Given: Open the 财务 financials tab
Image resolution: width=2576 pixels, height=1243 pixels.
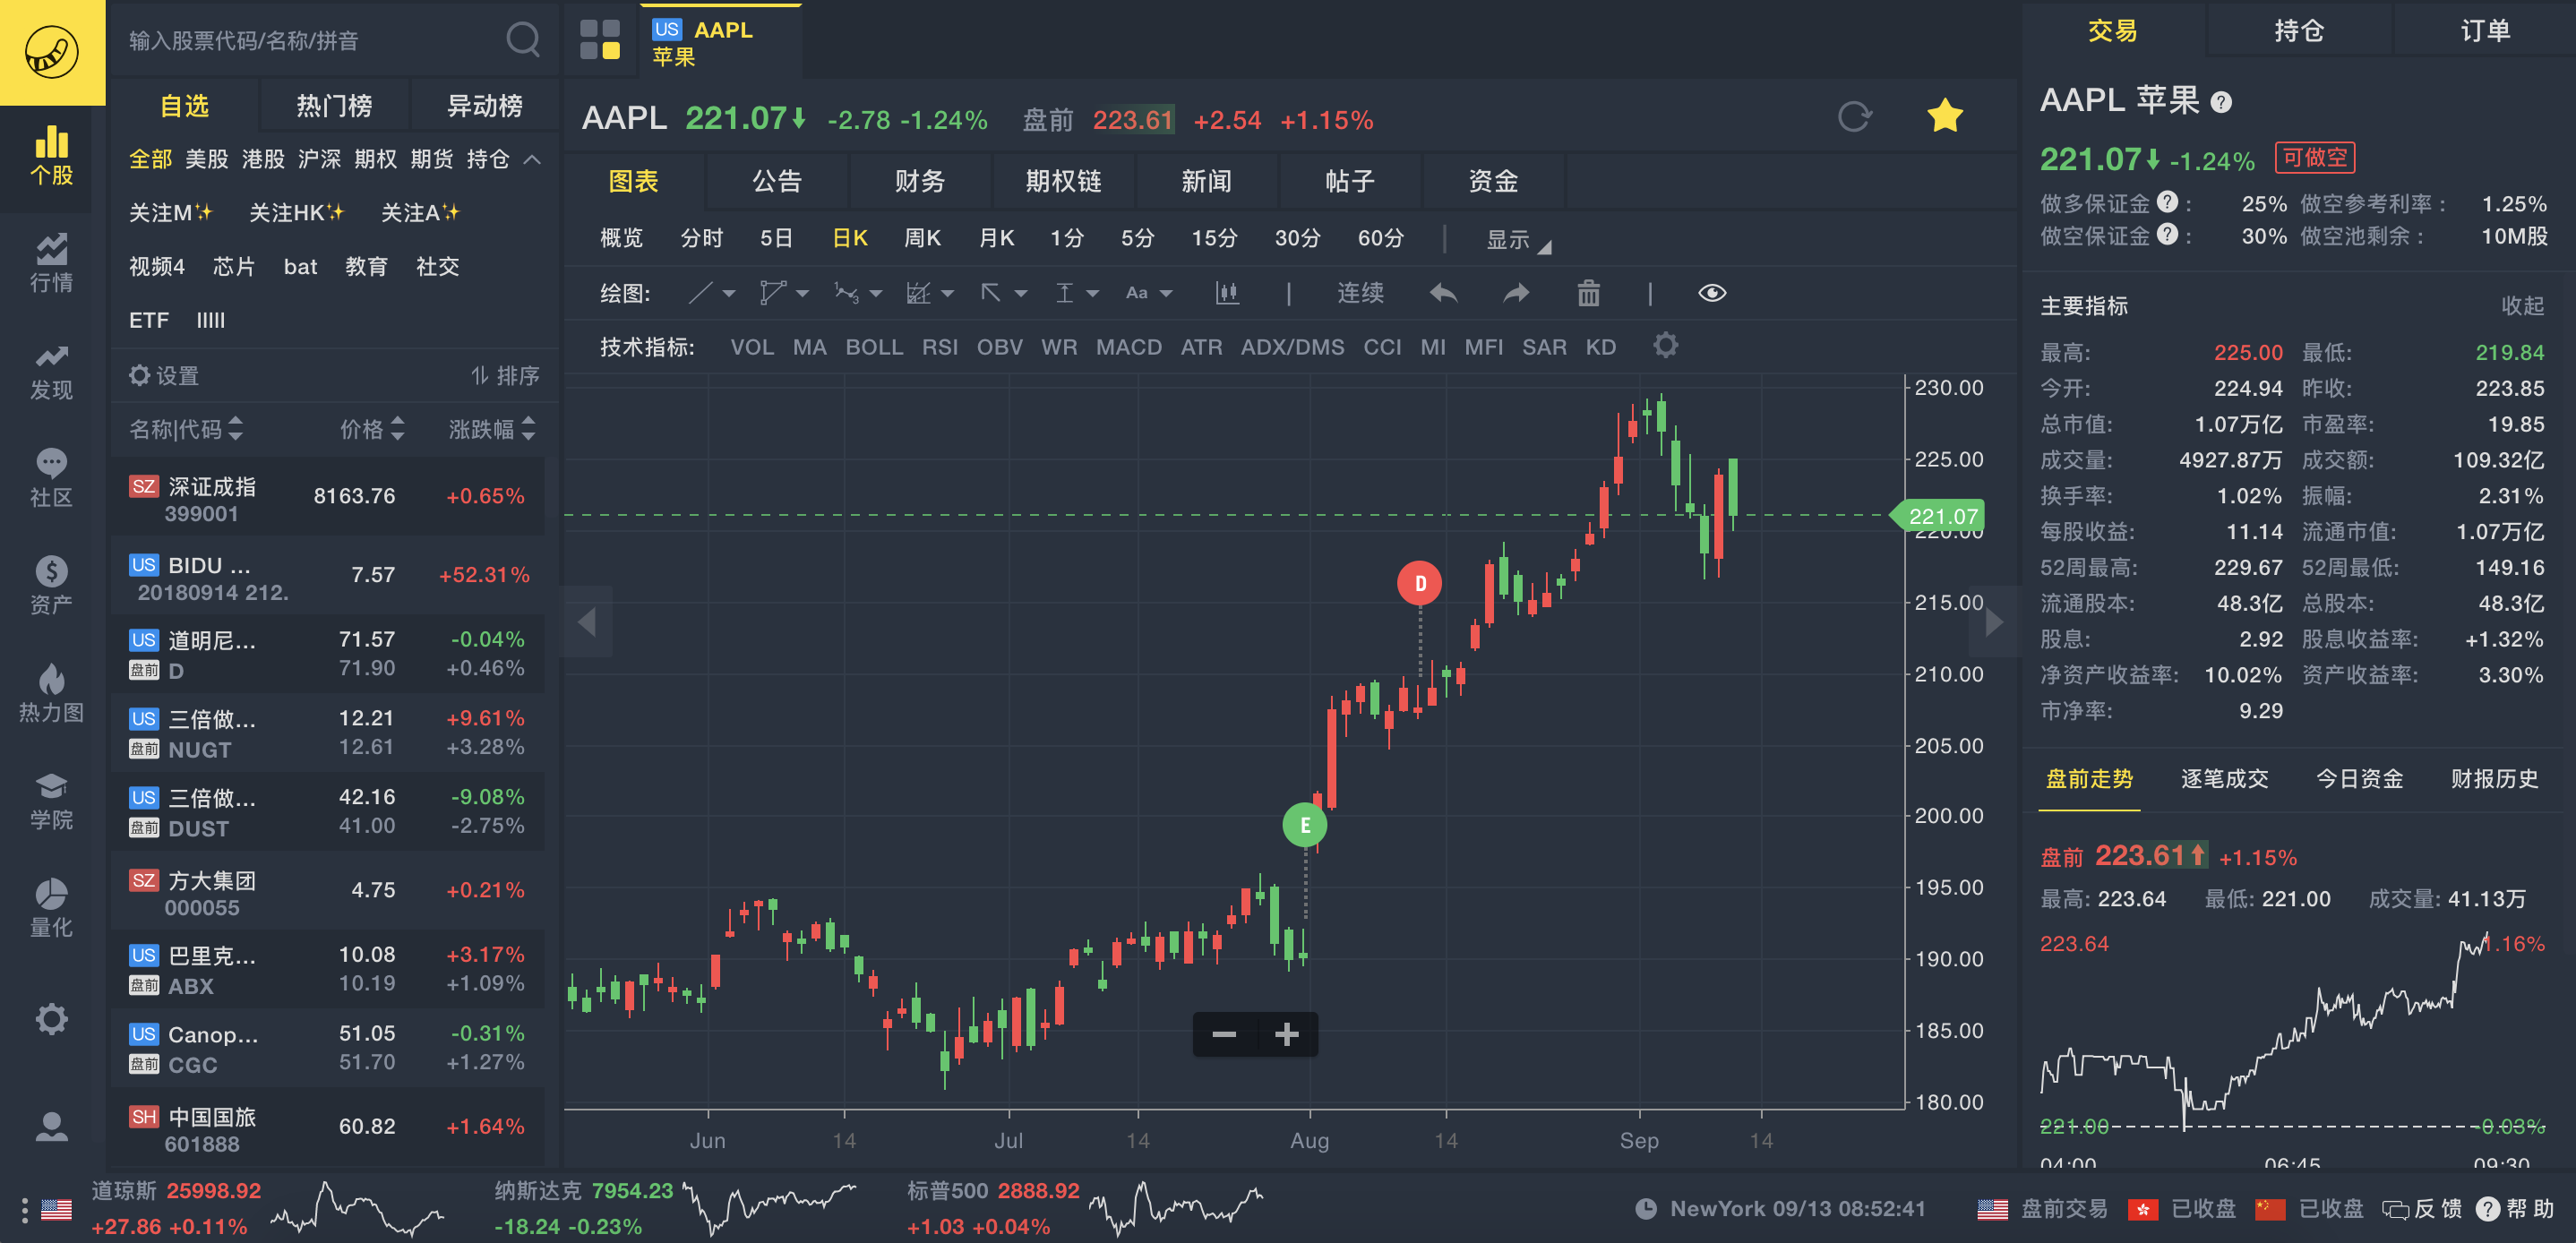Looking at the screenshot, I should click(x=920, y=181).
